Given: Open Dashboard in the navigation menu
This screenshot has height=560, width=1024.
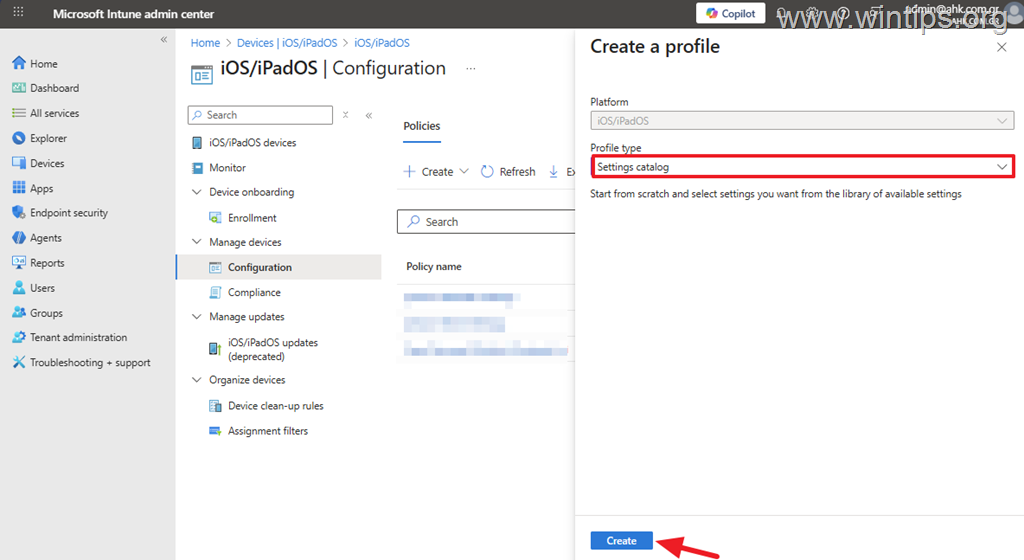Looking at the screenshot, I should click(54, 88).
